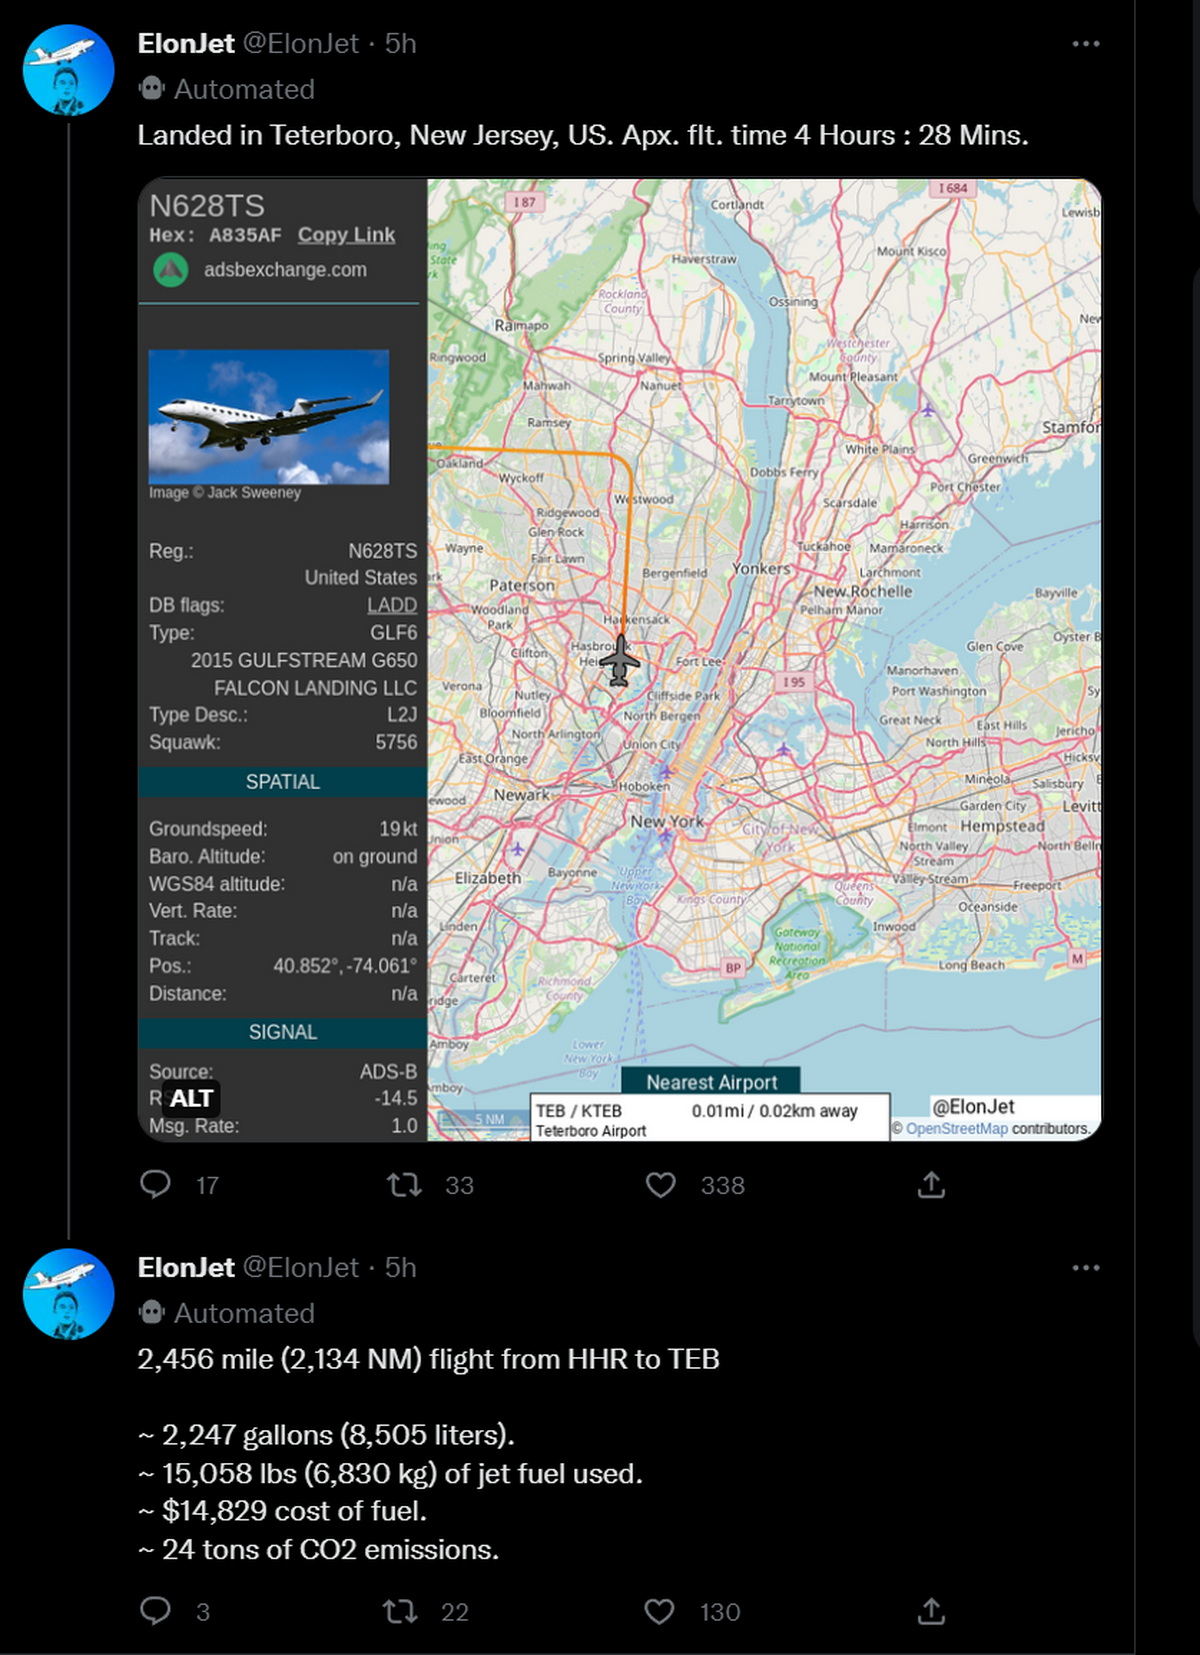Like the first tweet with 338 likes
Image resolution: width=1200 pixels, height=1655 pixels.
click(660, 1185)
